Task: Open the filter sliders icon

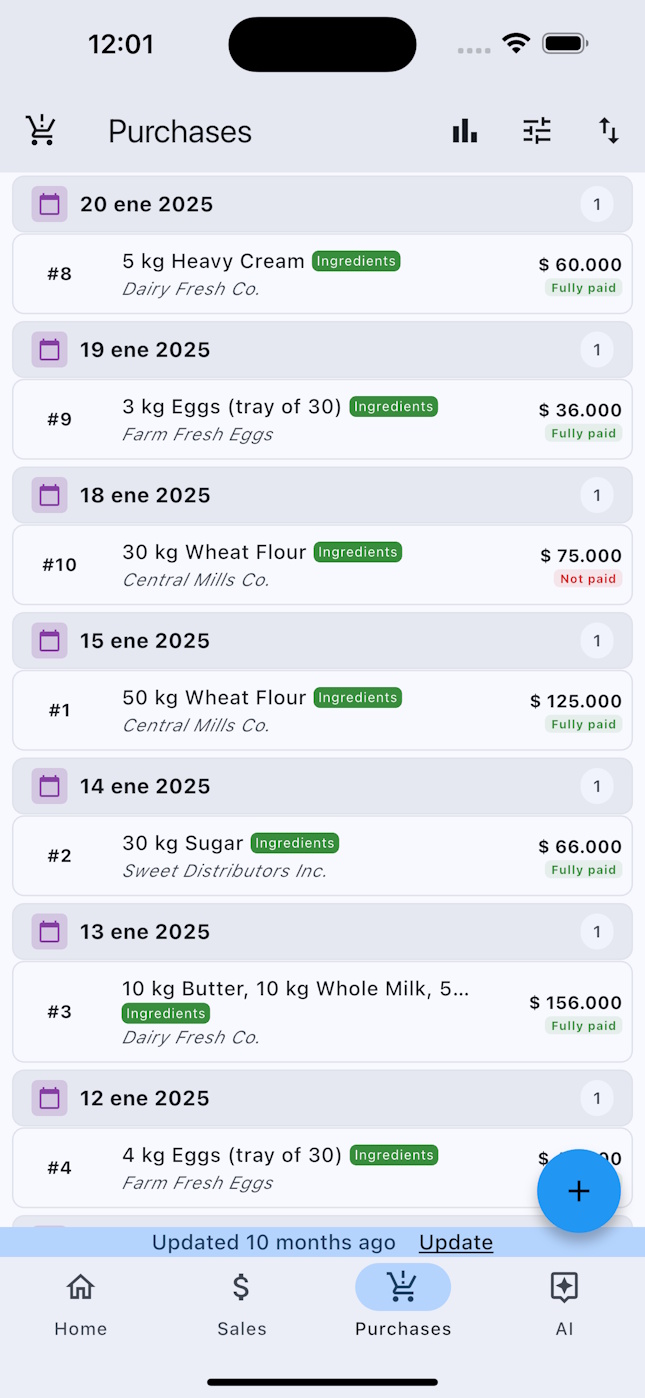Action: pos(537,131)
